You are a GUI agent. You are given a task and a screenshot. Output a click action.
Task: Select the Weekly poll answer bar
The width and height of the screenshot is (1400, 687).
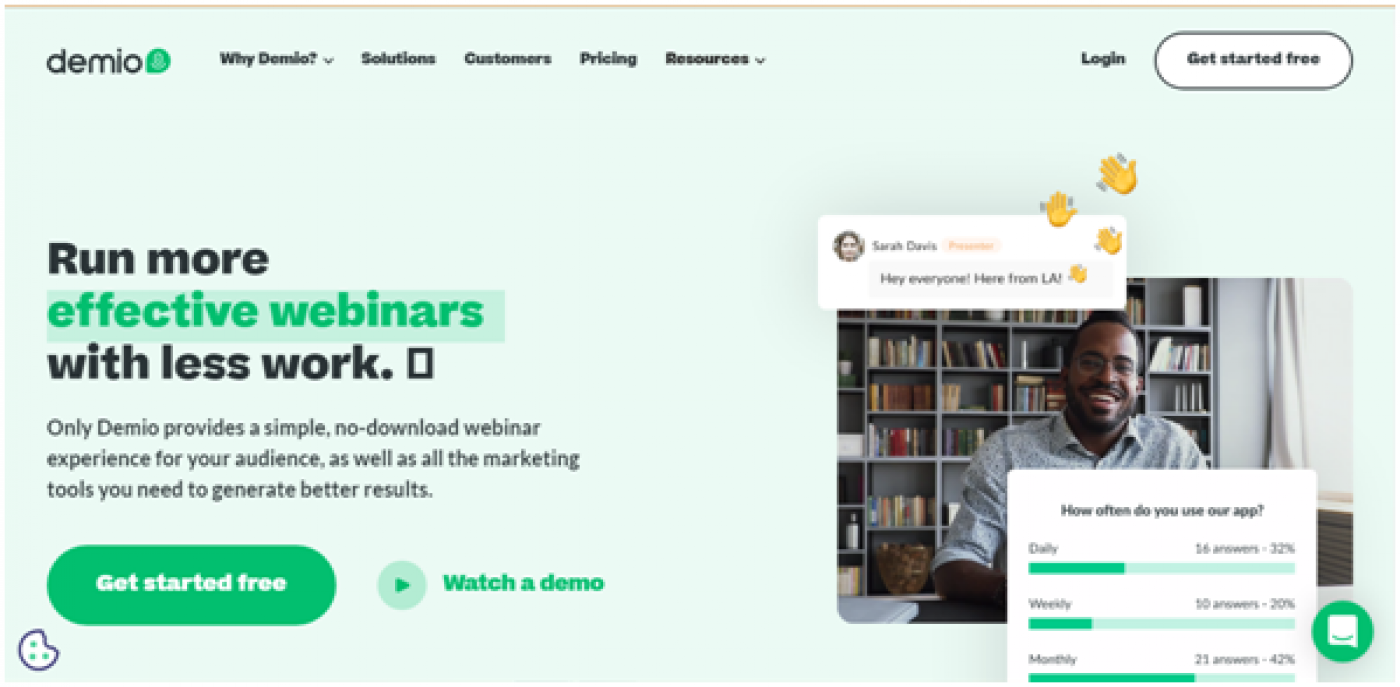tap(1161, 623)
